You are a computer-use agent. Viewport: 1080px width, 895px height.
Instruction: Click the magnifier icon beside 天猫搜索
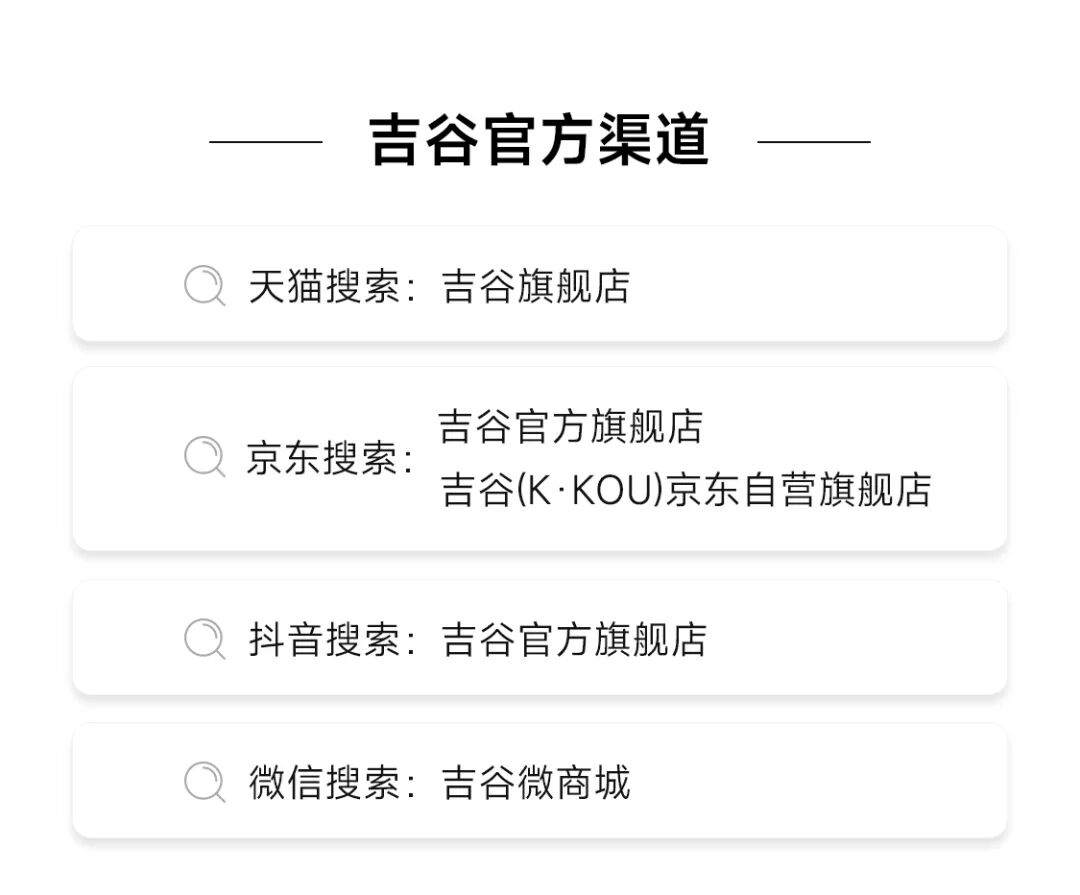click(204, 285)
